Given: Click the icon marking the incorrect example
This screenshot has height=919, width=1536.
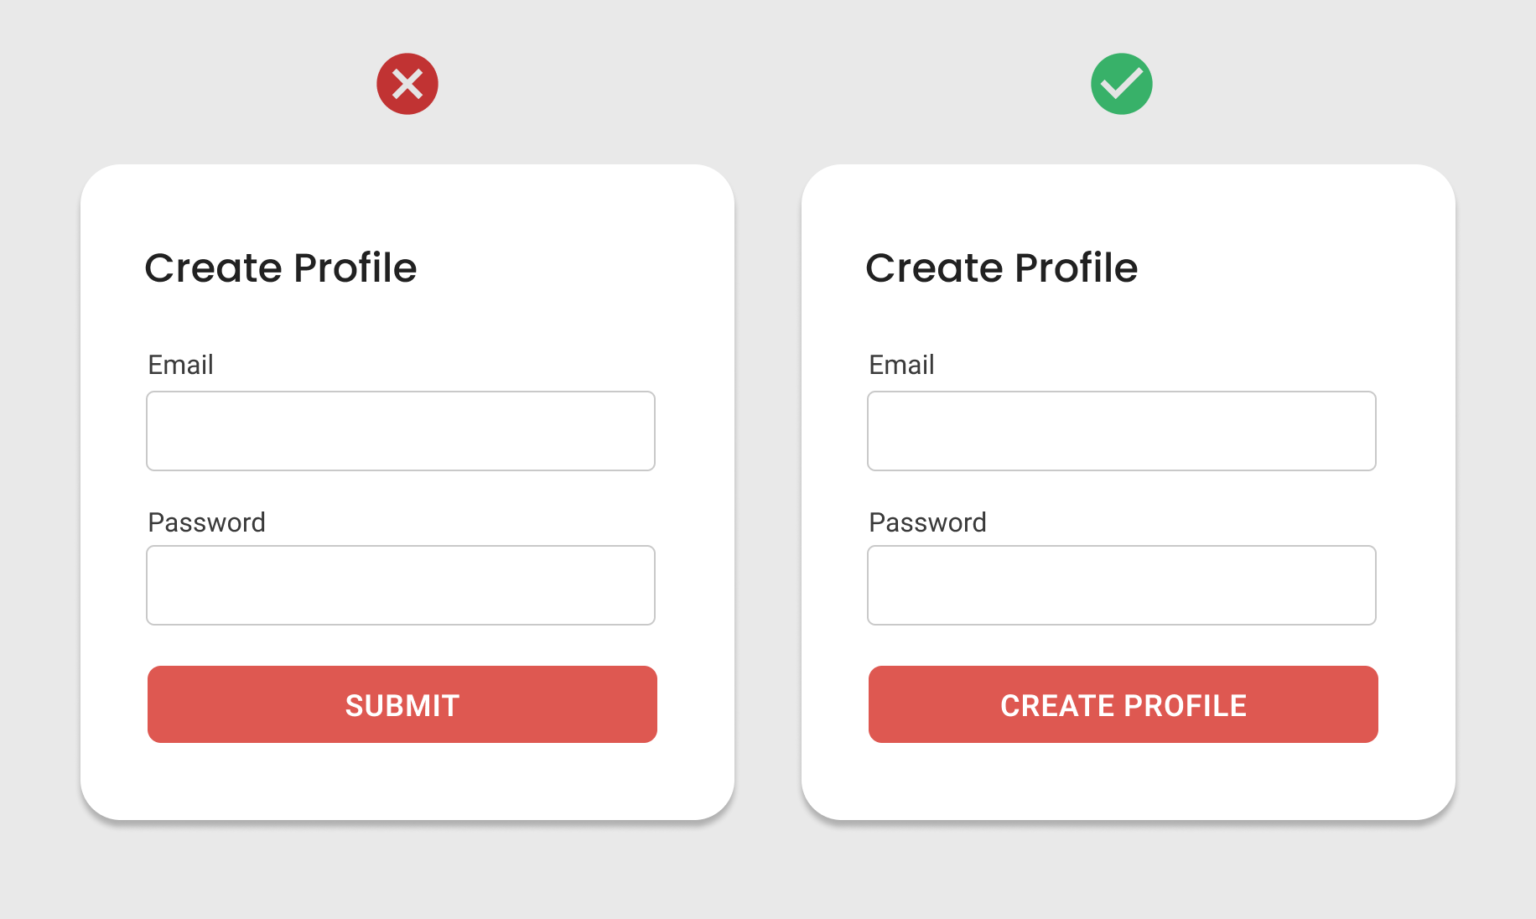Looking at the screenshot, I should 407,84.
